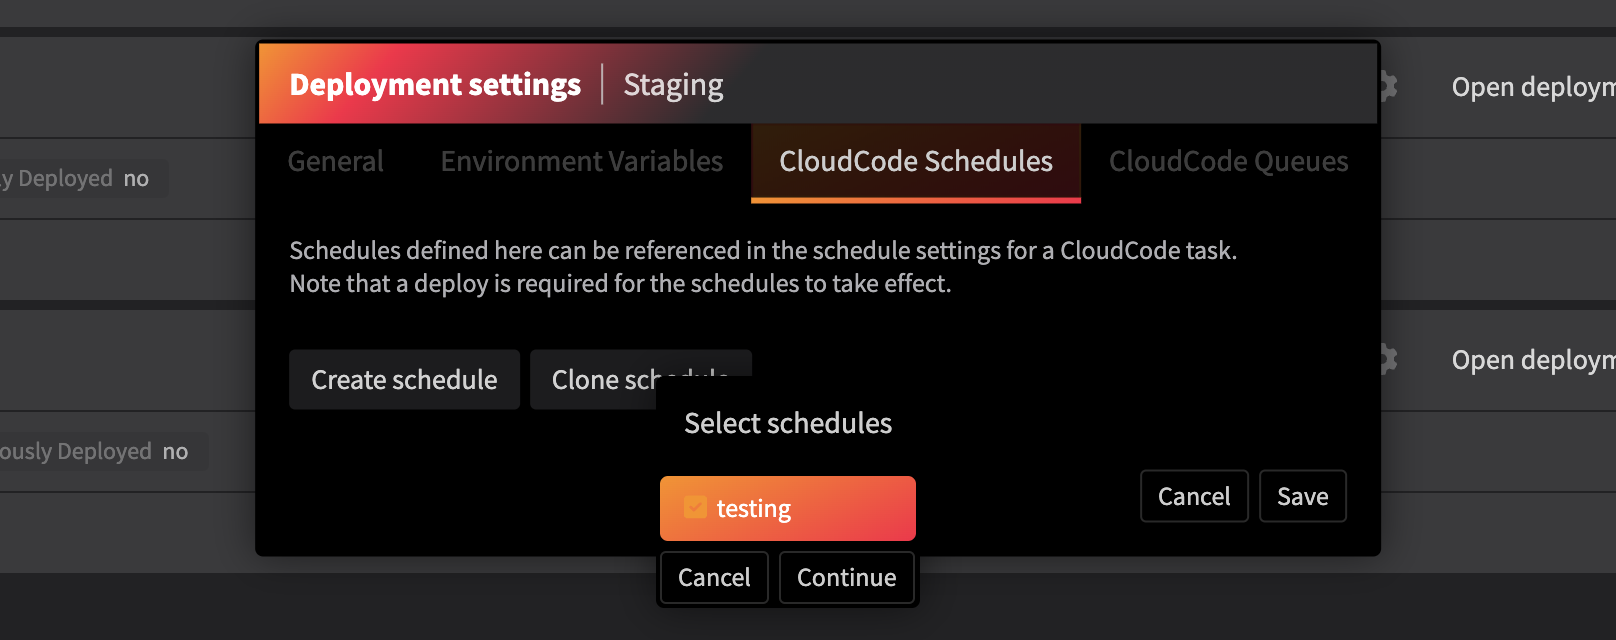Cancel the Select schedules popup
The width and height of the screenshot is (1616, 640).
(x=714, y=578)
